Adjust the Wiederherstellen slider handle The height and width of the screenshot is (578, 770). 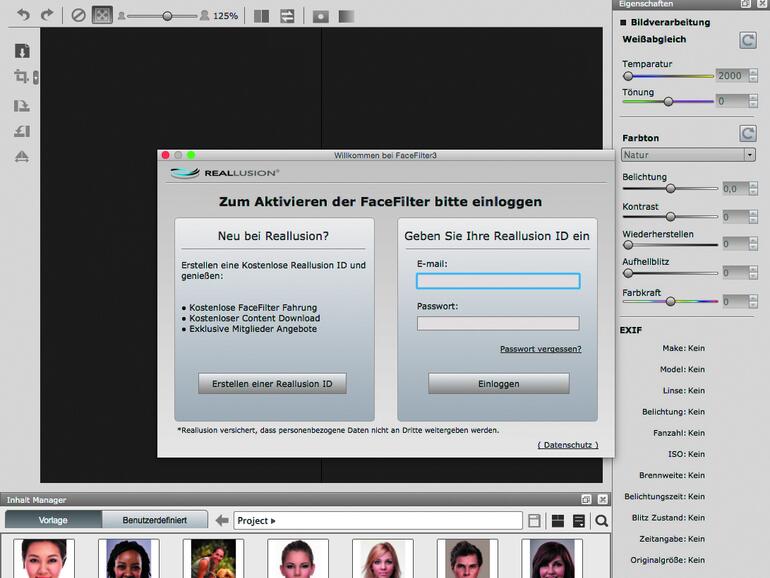(x=628, y=245)
